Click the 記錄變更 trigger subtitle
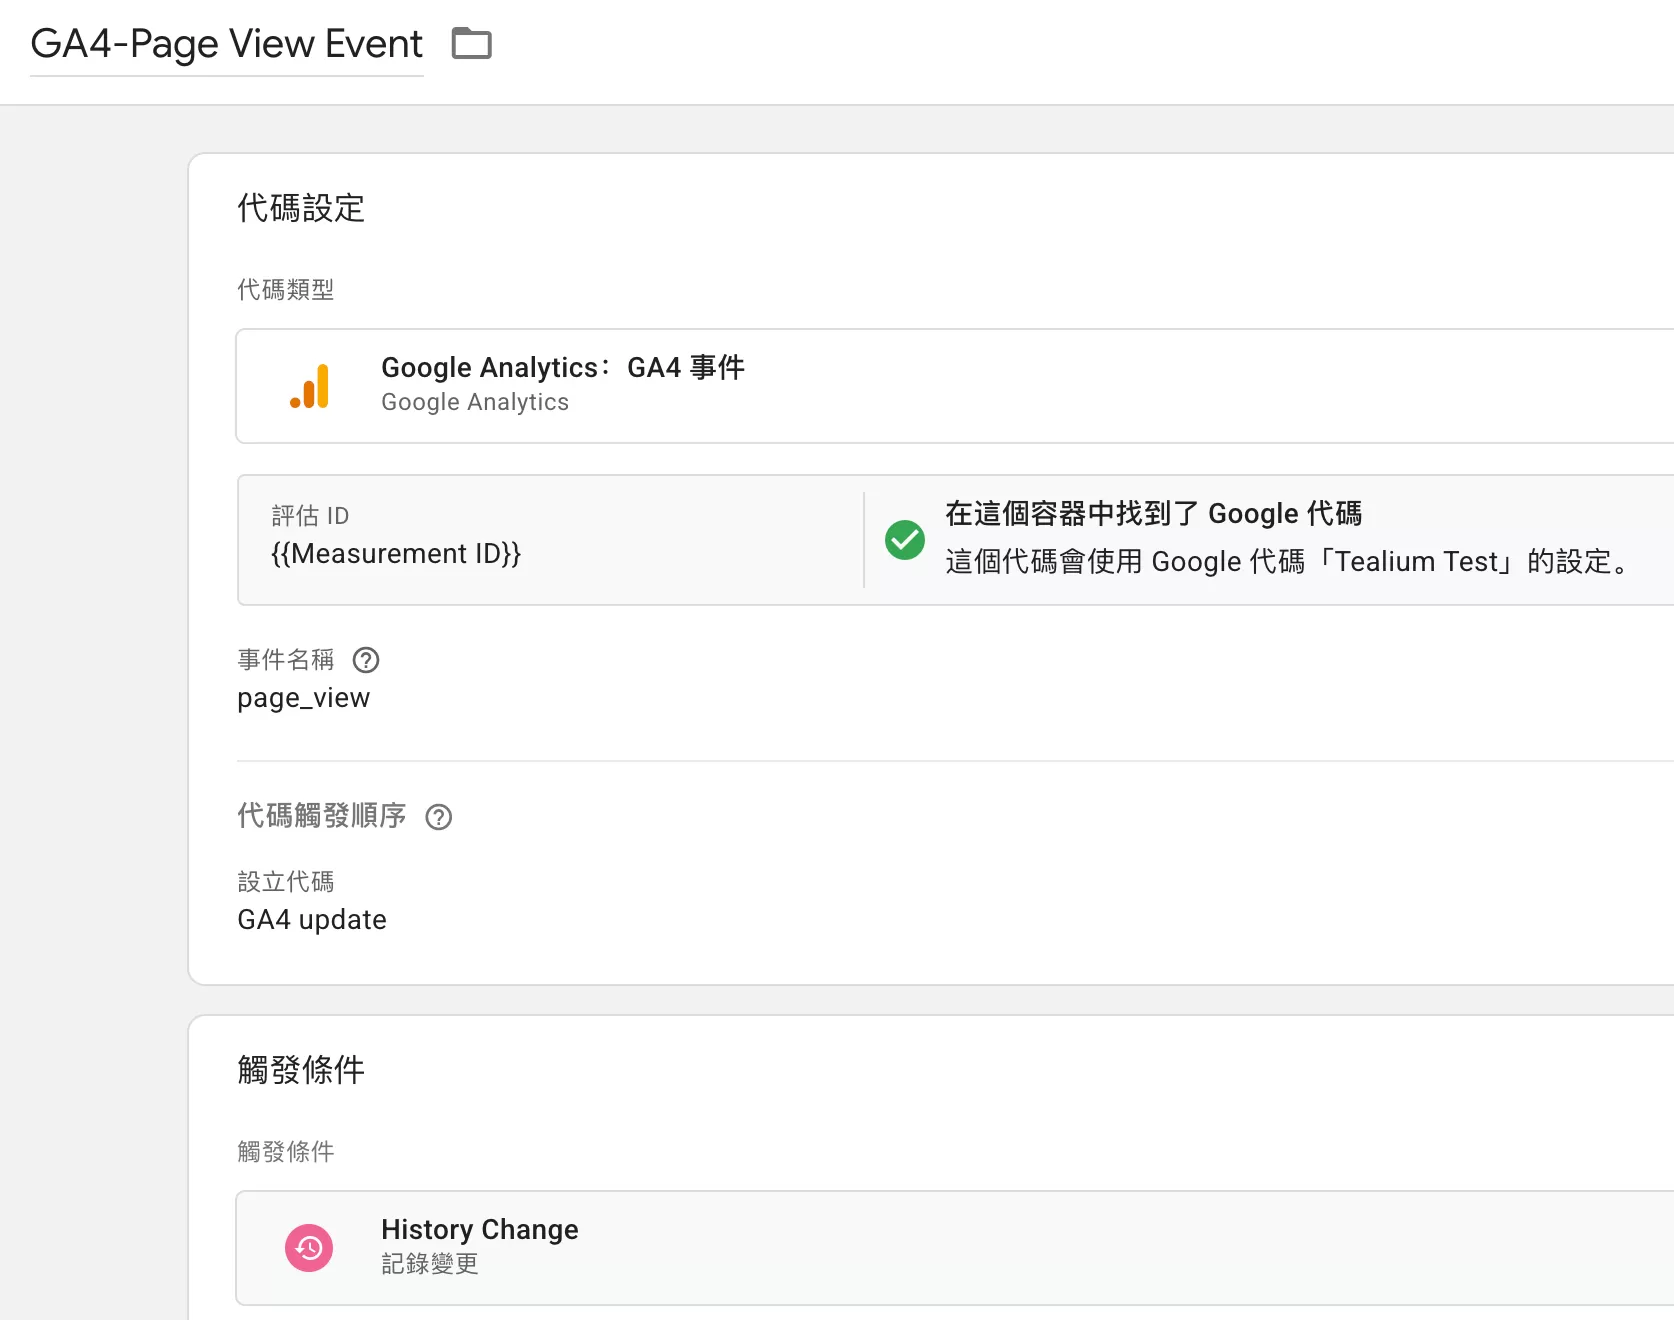This screenshot has height=1320, width=1674. pyautogui.click(x=430, y=1264)
